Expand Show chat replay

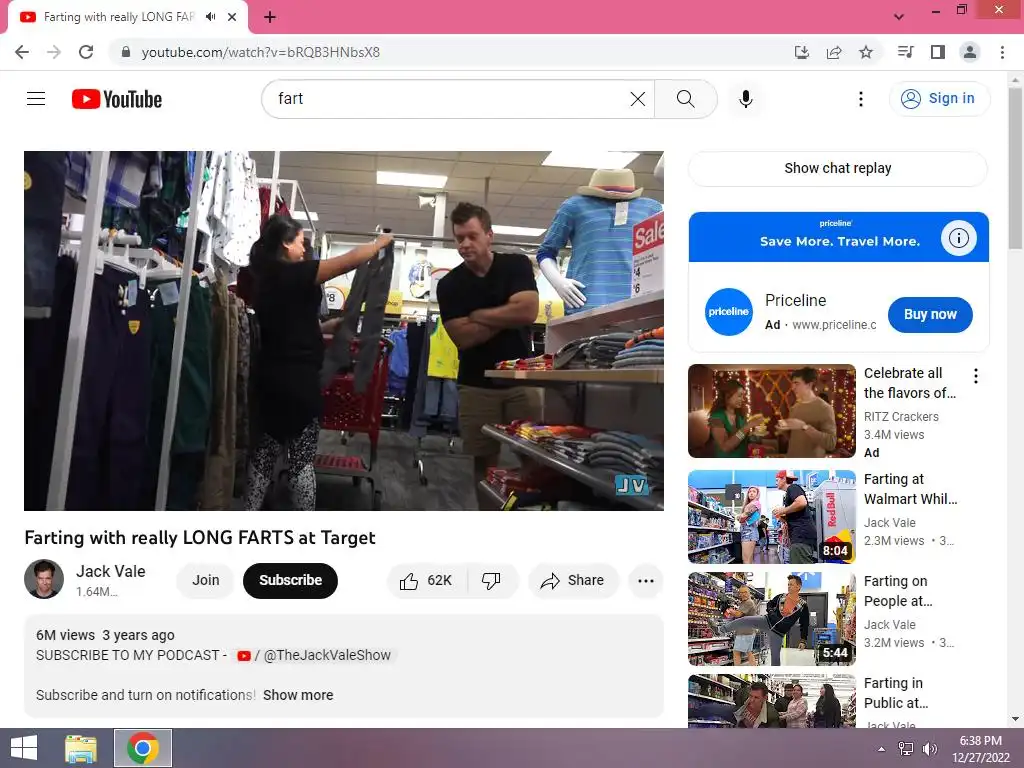point(838,168)
